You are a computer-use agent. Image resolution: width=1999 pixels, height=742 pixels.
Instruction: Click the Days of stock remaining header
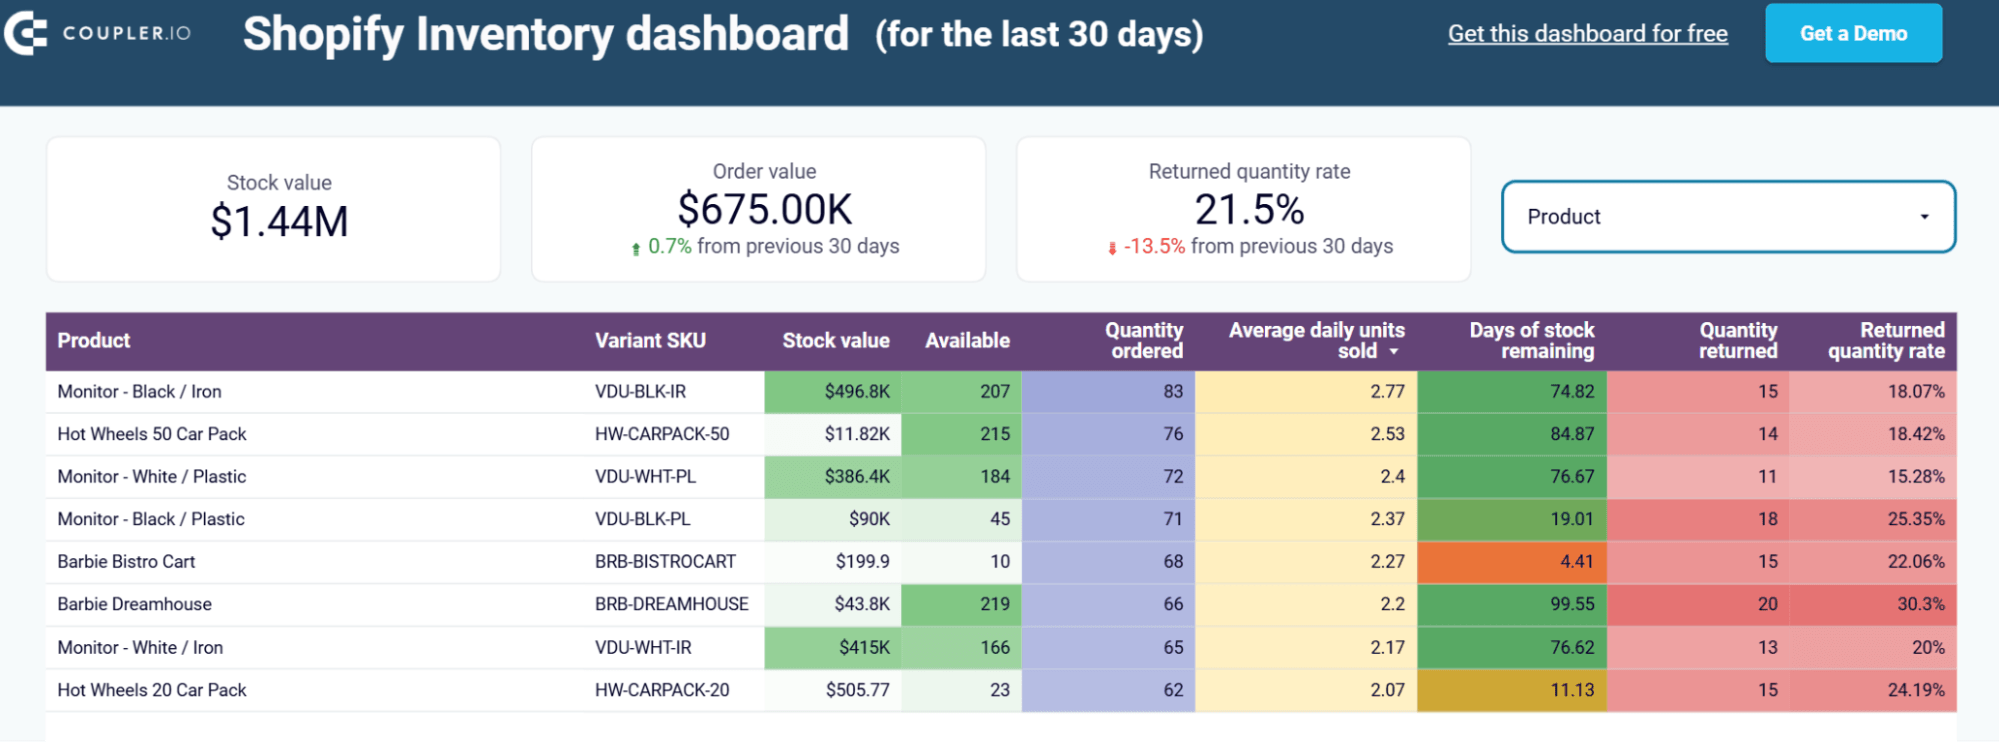point(1531,340)
